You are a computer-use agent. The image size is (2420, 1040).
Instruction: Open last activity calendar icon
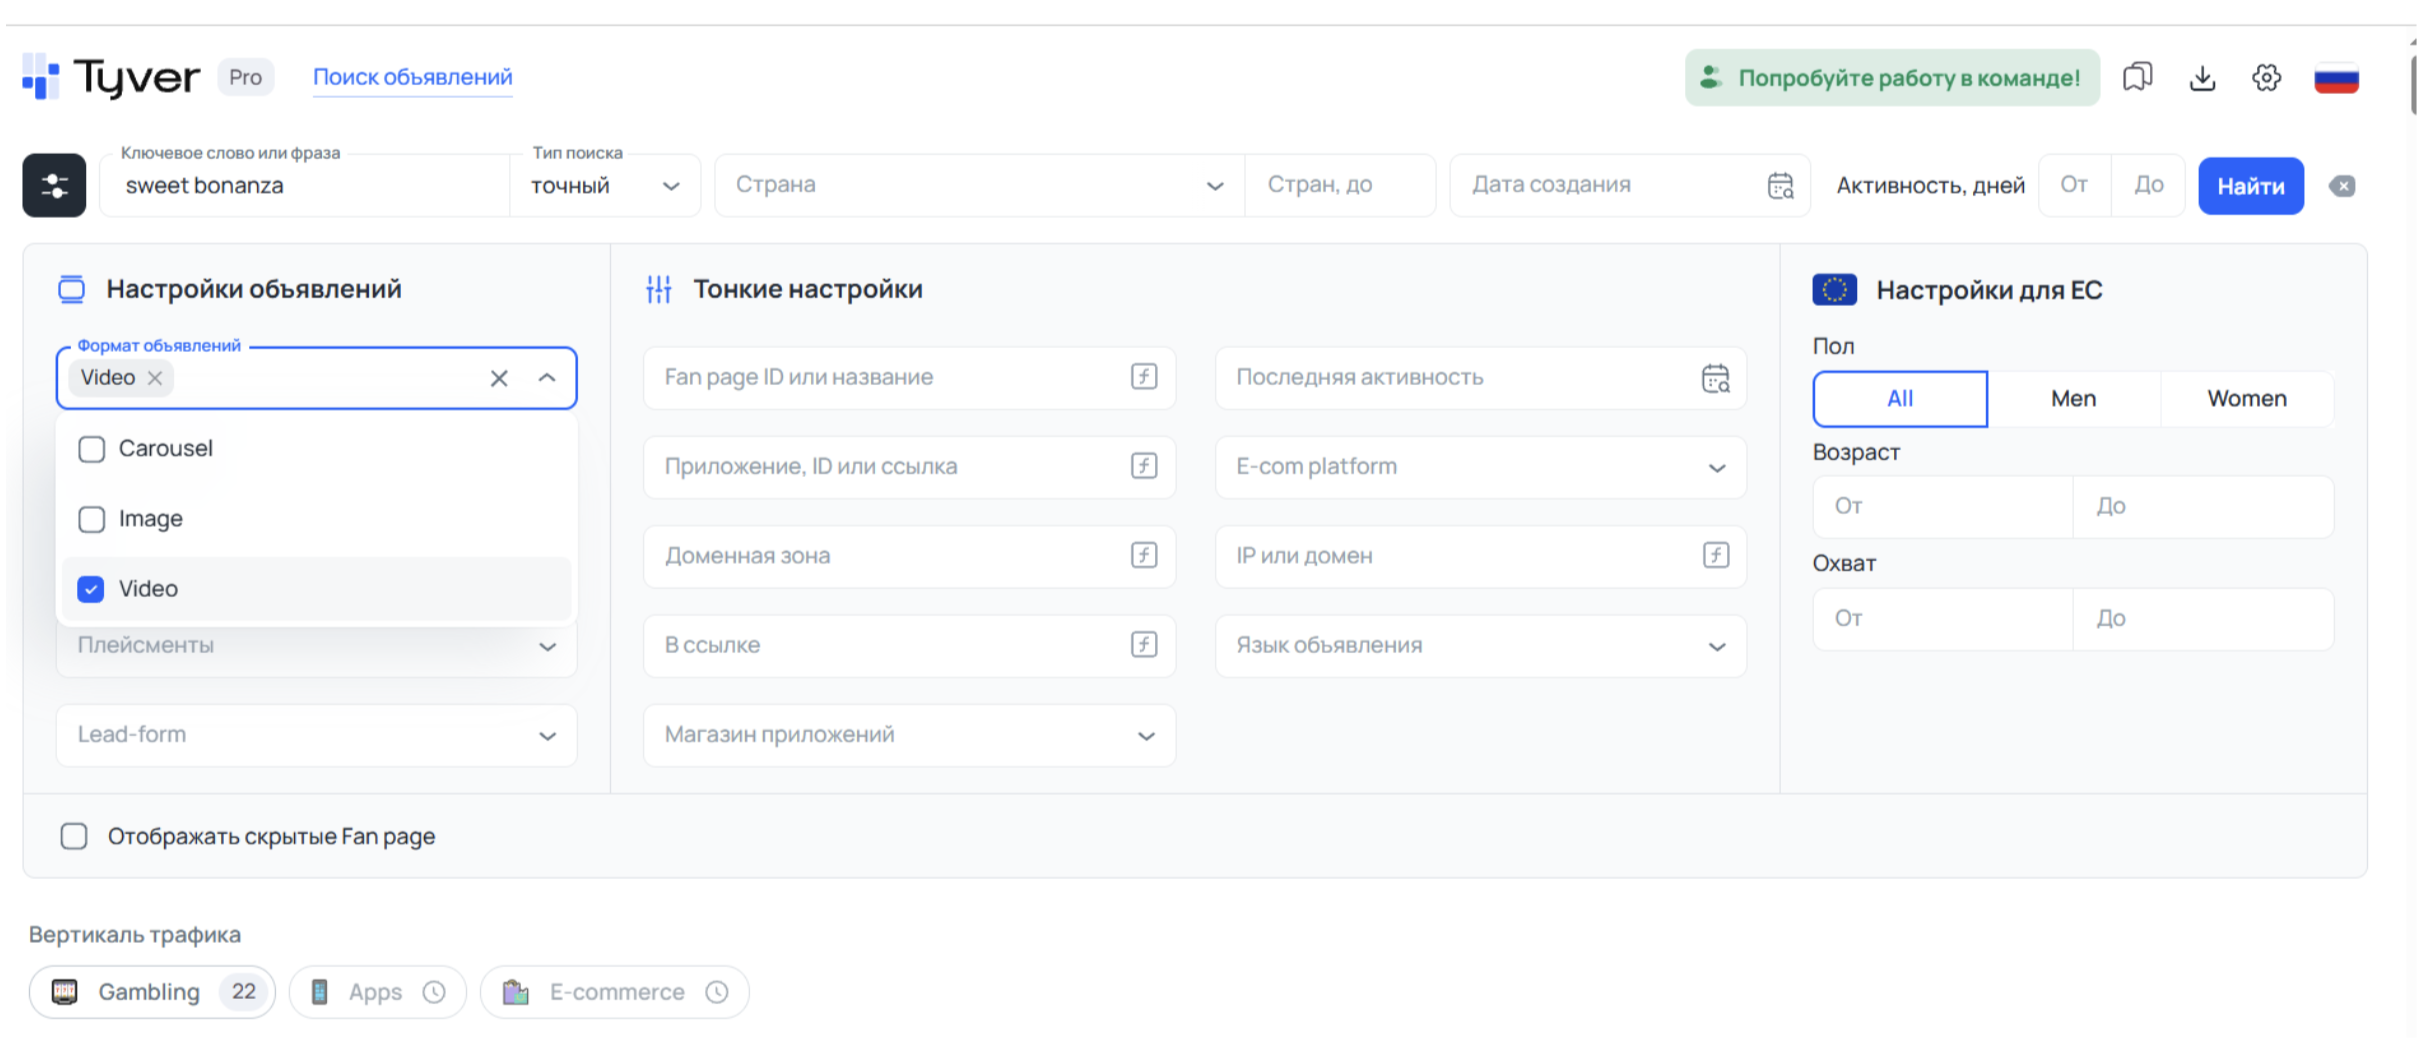click(1715, 378)
